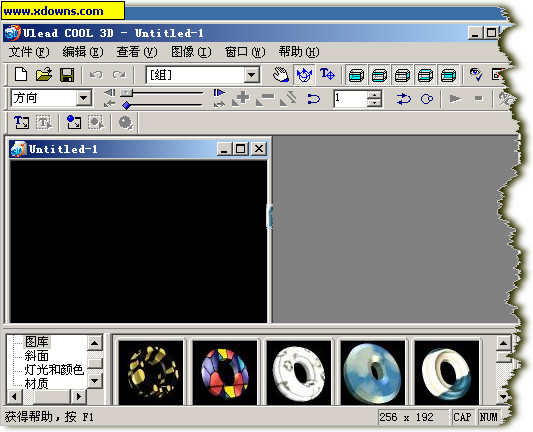
Task: Toggle the third face-selection box icon
Action: (402, 75)
